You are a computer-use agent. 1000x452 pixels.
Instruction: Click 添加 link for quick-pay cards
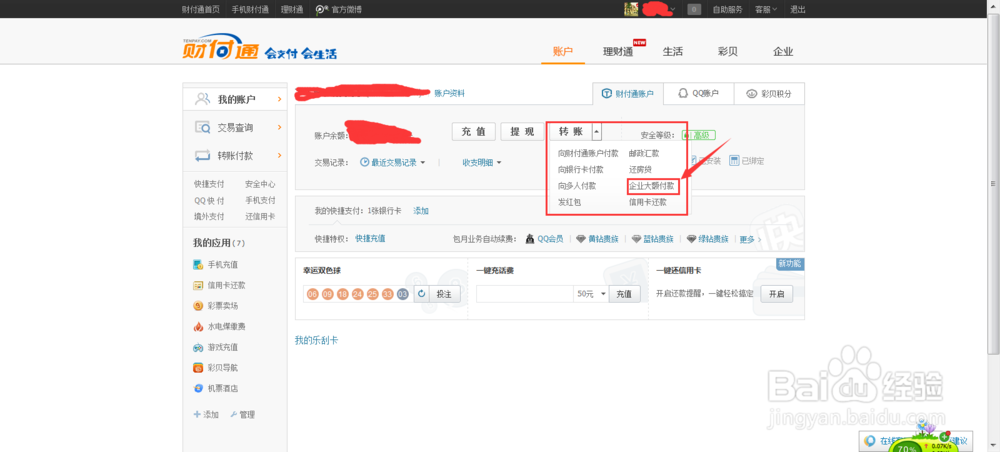[x=421, y=210]
